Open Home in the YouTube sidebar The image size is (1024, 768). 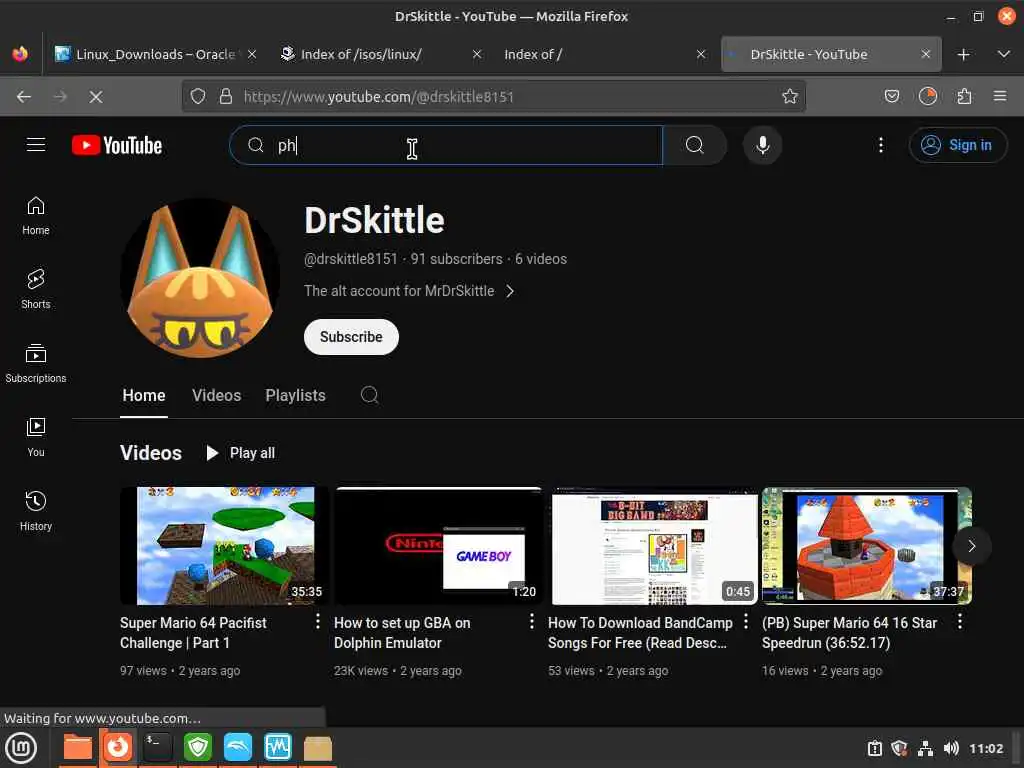point(36,216)
